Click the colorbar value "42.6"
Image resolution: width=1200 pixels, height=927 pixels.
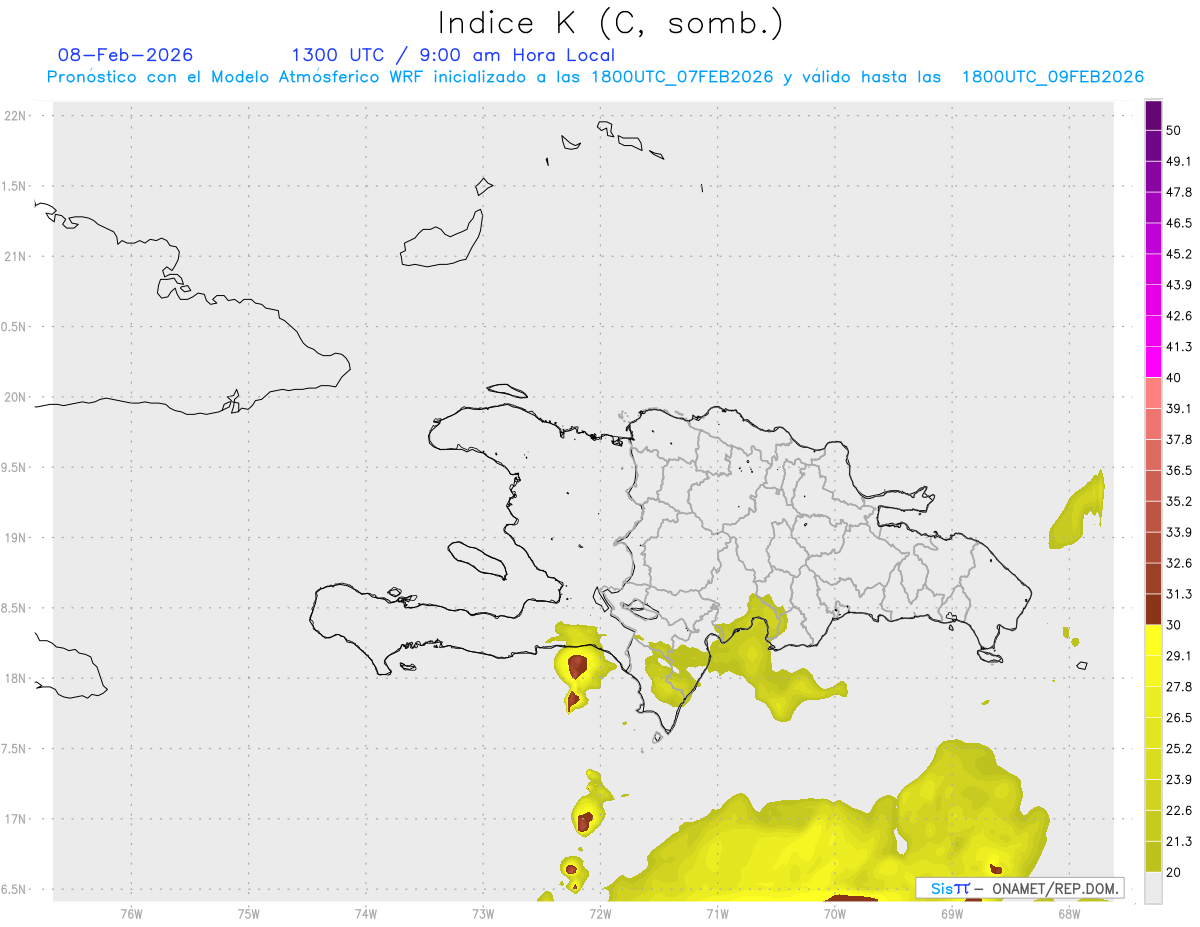pos(1179,316)
